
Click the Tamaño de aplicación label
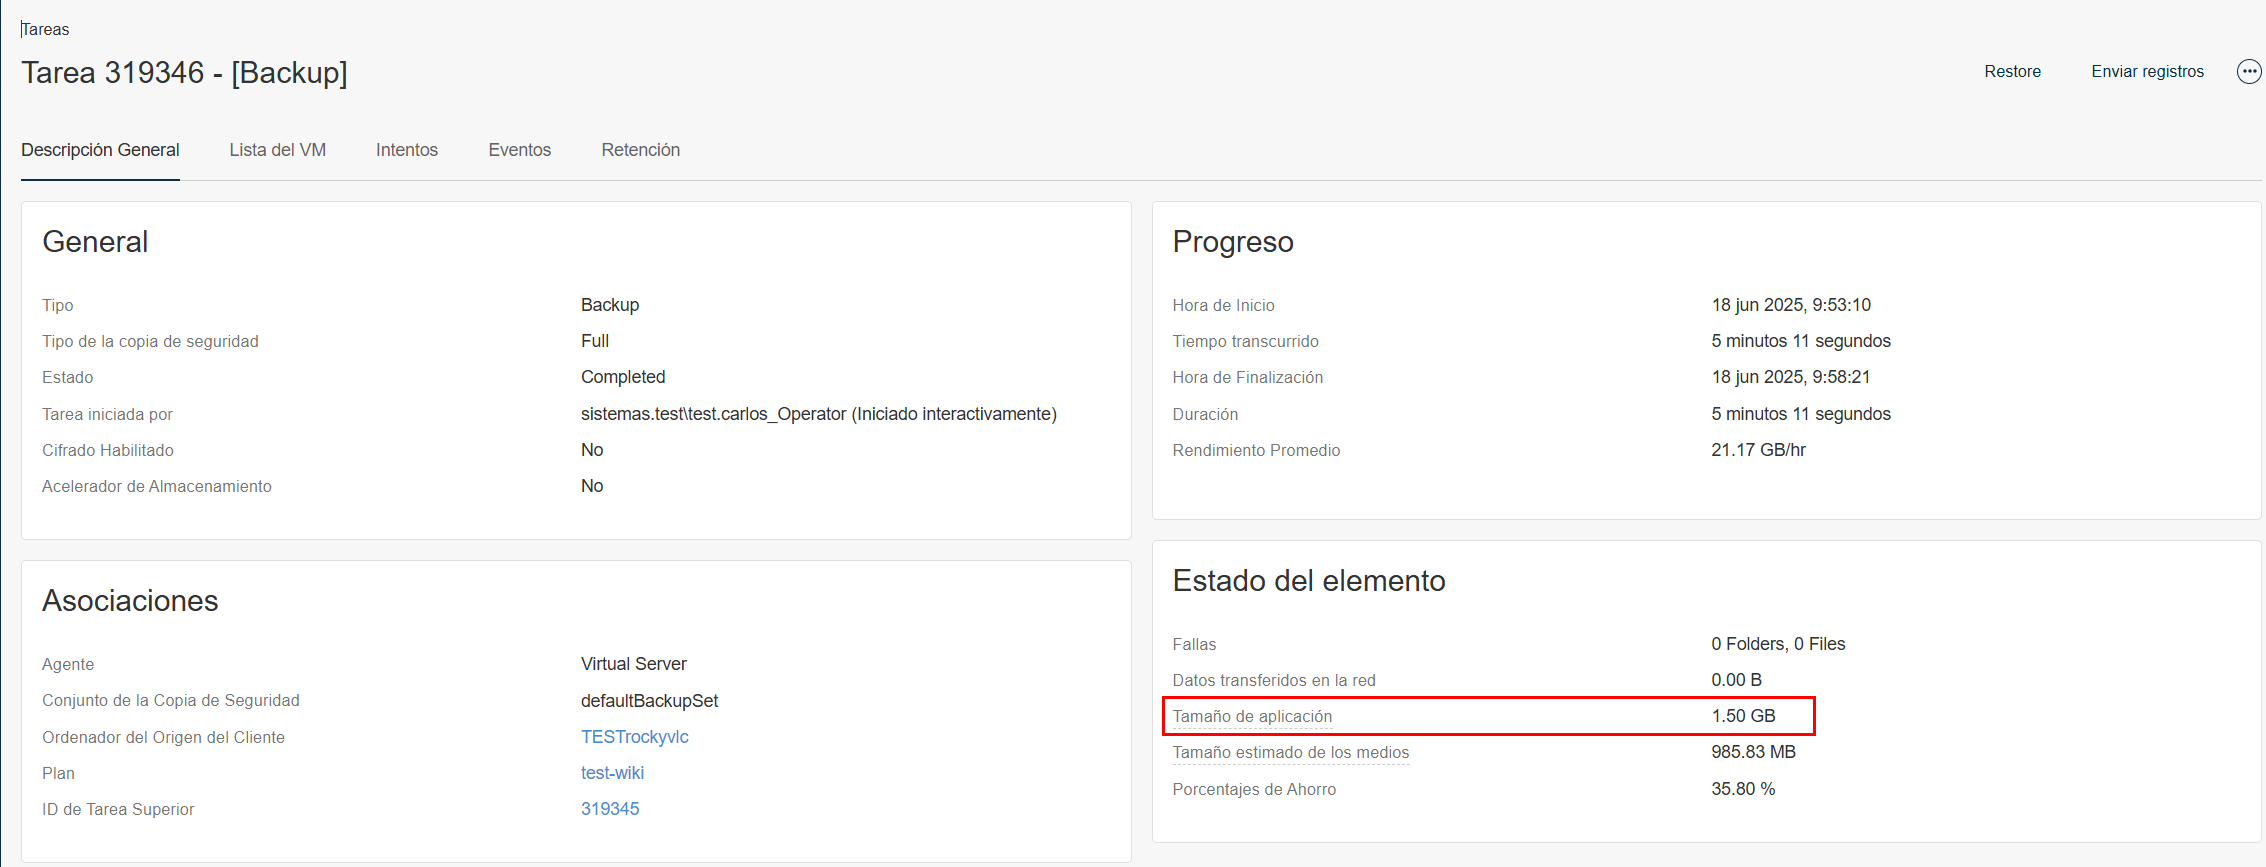(1252, 716)
